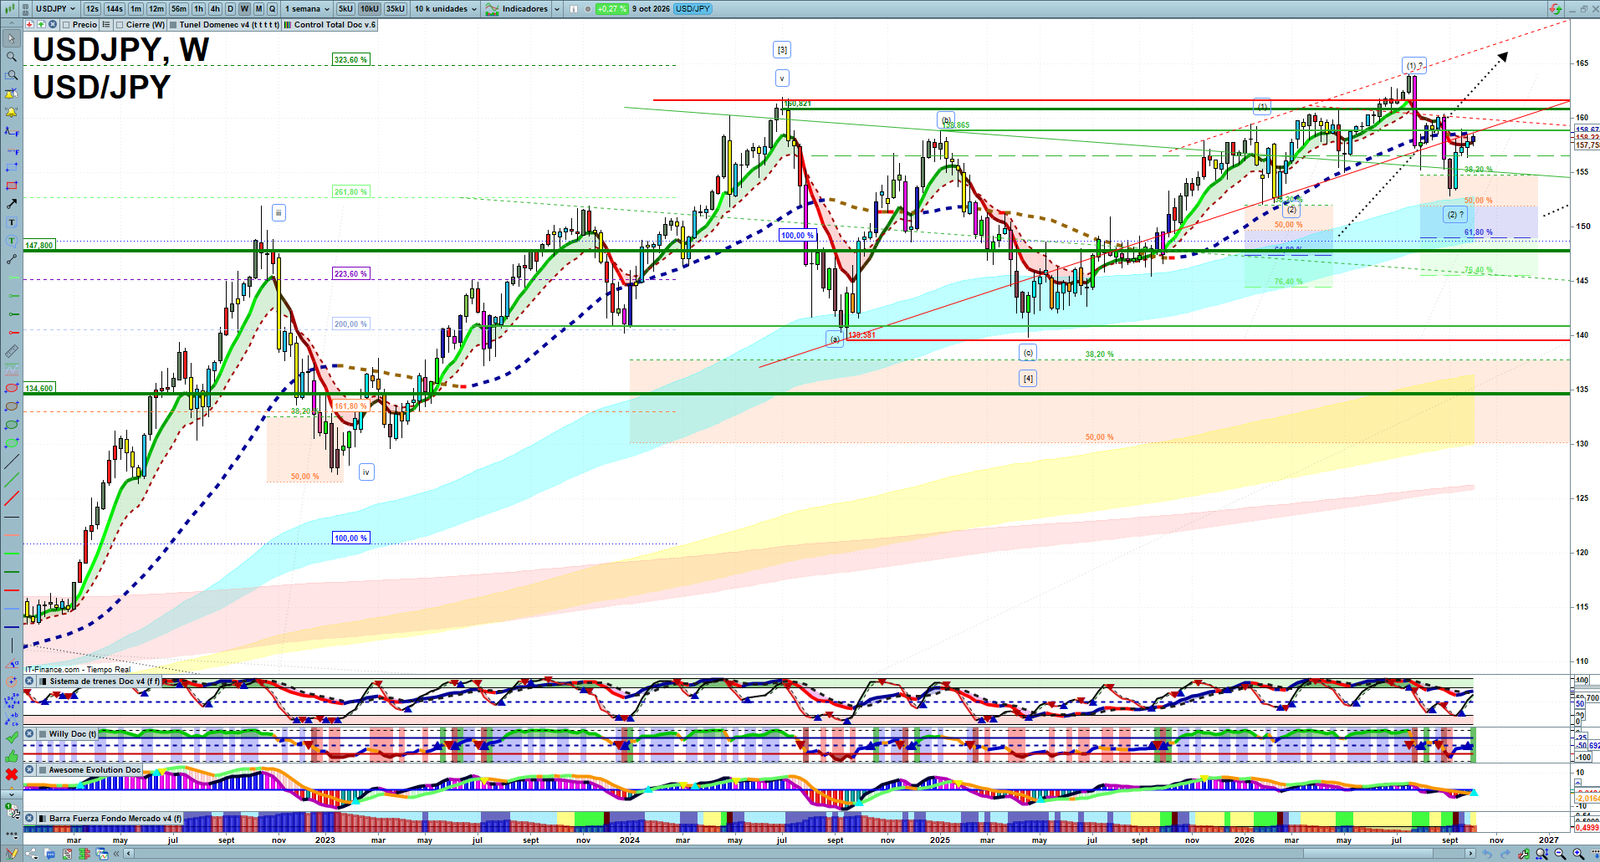Close the Barra Fuerza Fondo Mercado panel
The width and height of the screenshot is (1600, 862).
point(29,818)
